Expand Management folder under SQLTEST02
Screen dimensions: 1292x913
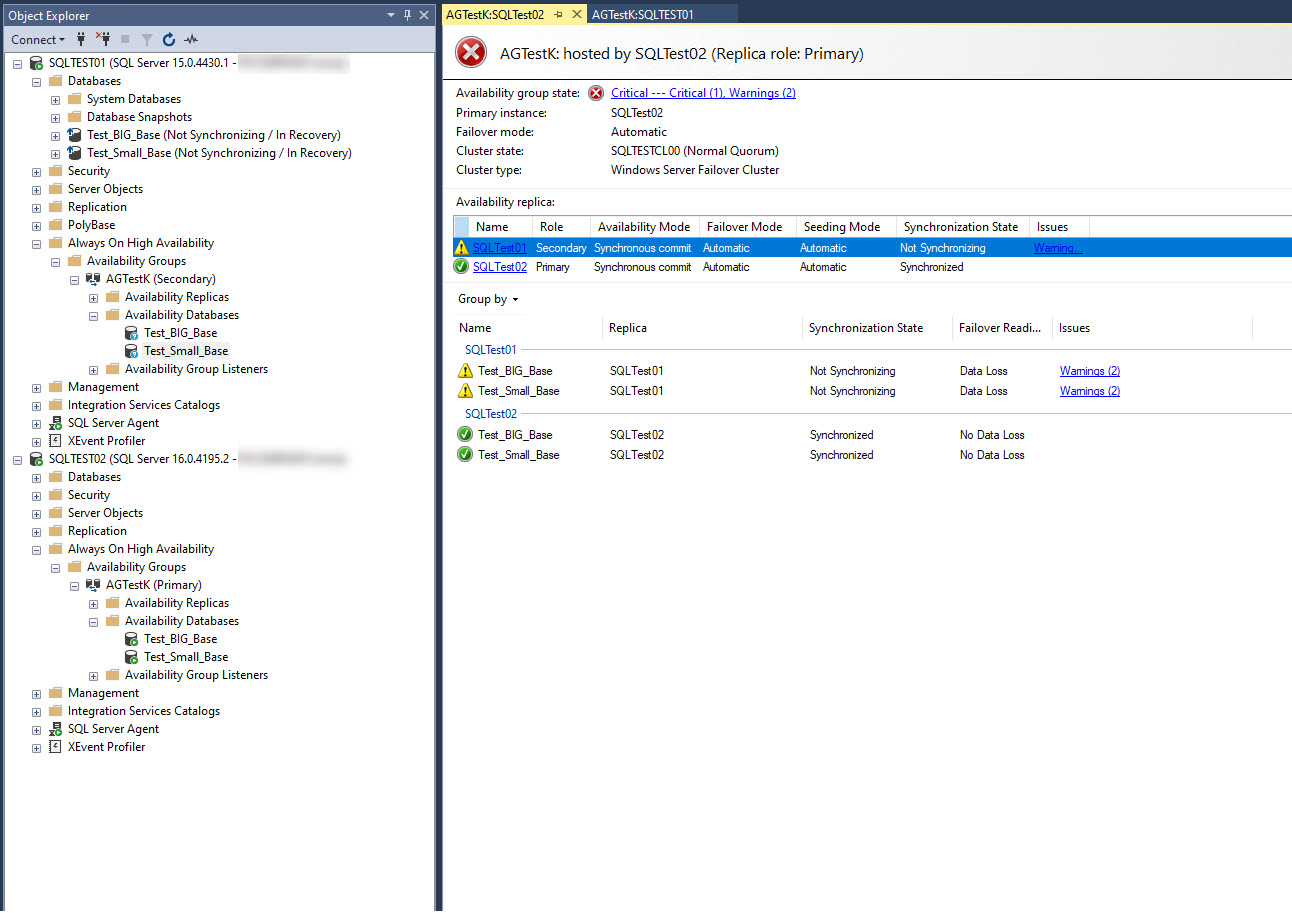tap(37, 693)
